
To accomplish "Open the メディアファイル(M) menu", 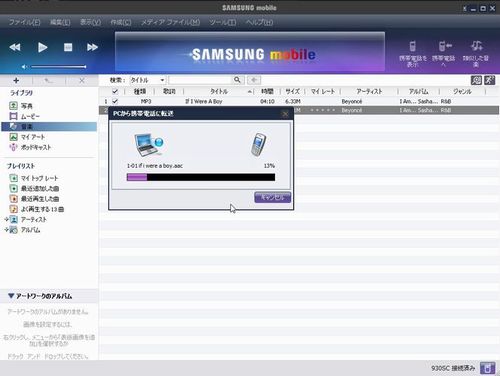I will pyautogui.click(x=170, y=22).
